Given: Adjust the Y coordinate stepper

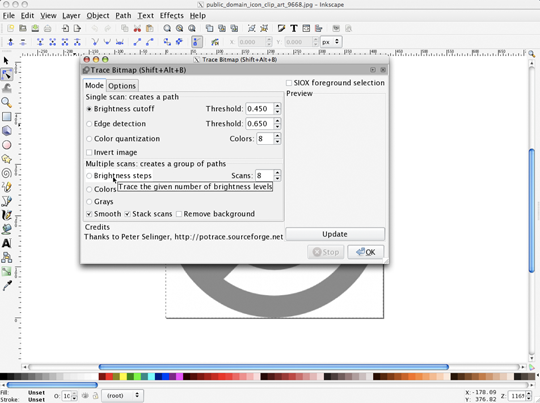Looking at the screenshot, I should tap(315, 42).
